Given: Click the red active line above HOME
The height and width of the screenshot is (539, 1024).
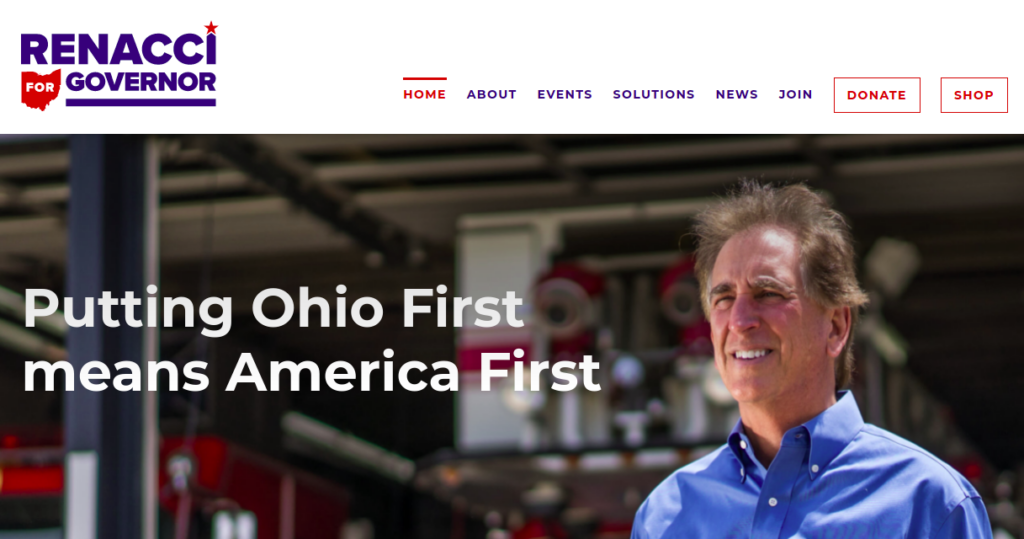Looking at the screenshot, I should point(424,78).
